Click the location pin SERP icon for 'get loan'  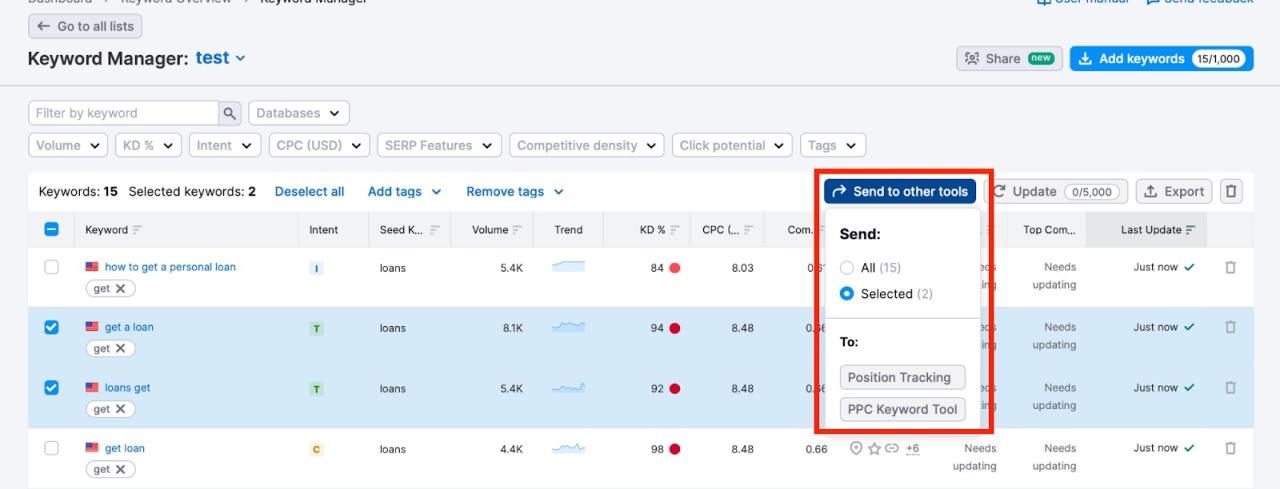pyautogui.click(x=856, y=448)
